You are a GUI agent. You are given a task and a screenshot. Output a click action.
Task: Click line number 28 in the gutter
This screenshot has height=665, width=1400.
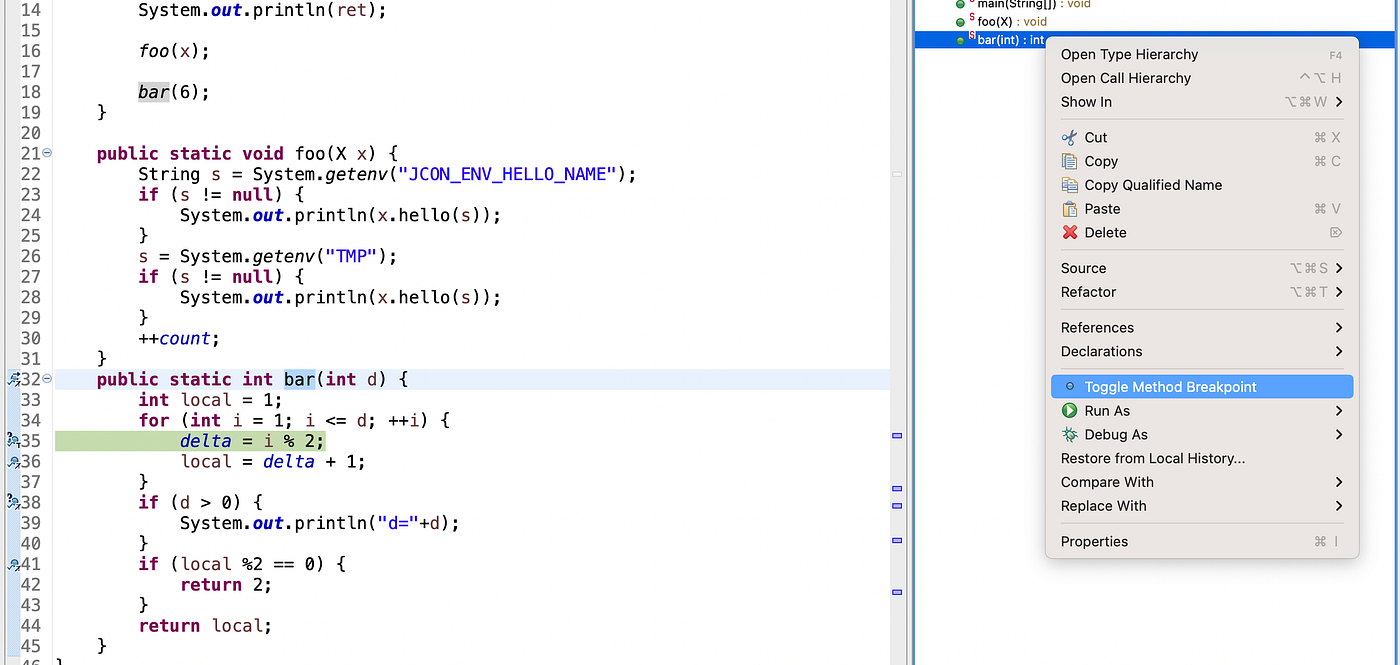[x=30, y=298]
